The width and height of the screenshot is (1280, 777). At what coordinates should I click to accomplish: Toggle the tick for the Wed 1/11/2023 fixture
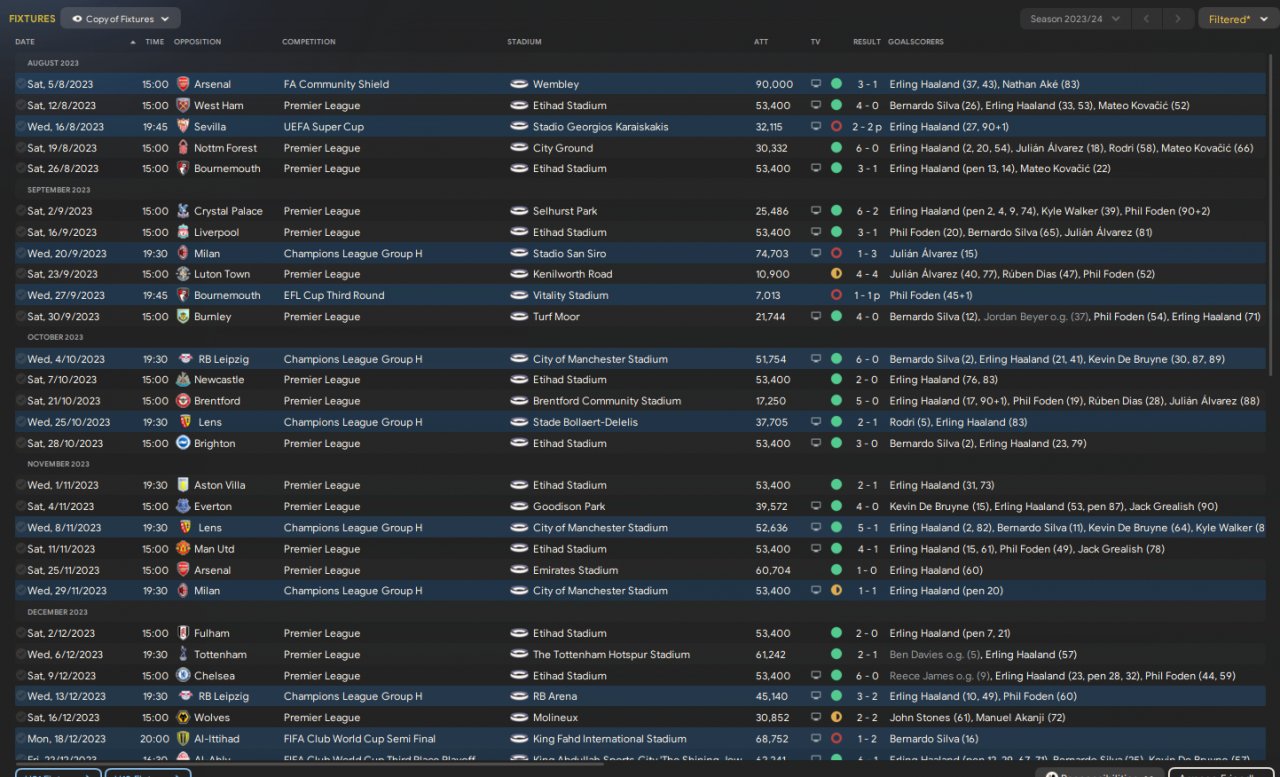coord(21,485)
